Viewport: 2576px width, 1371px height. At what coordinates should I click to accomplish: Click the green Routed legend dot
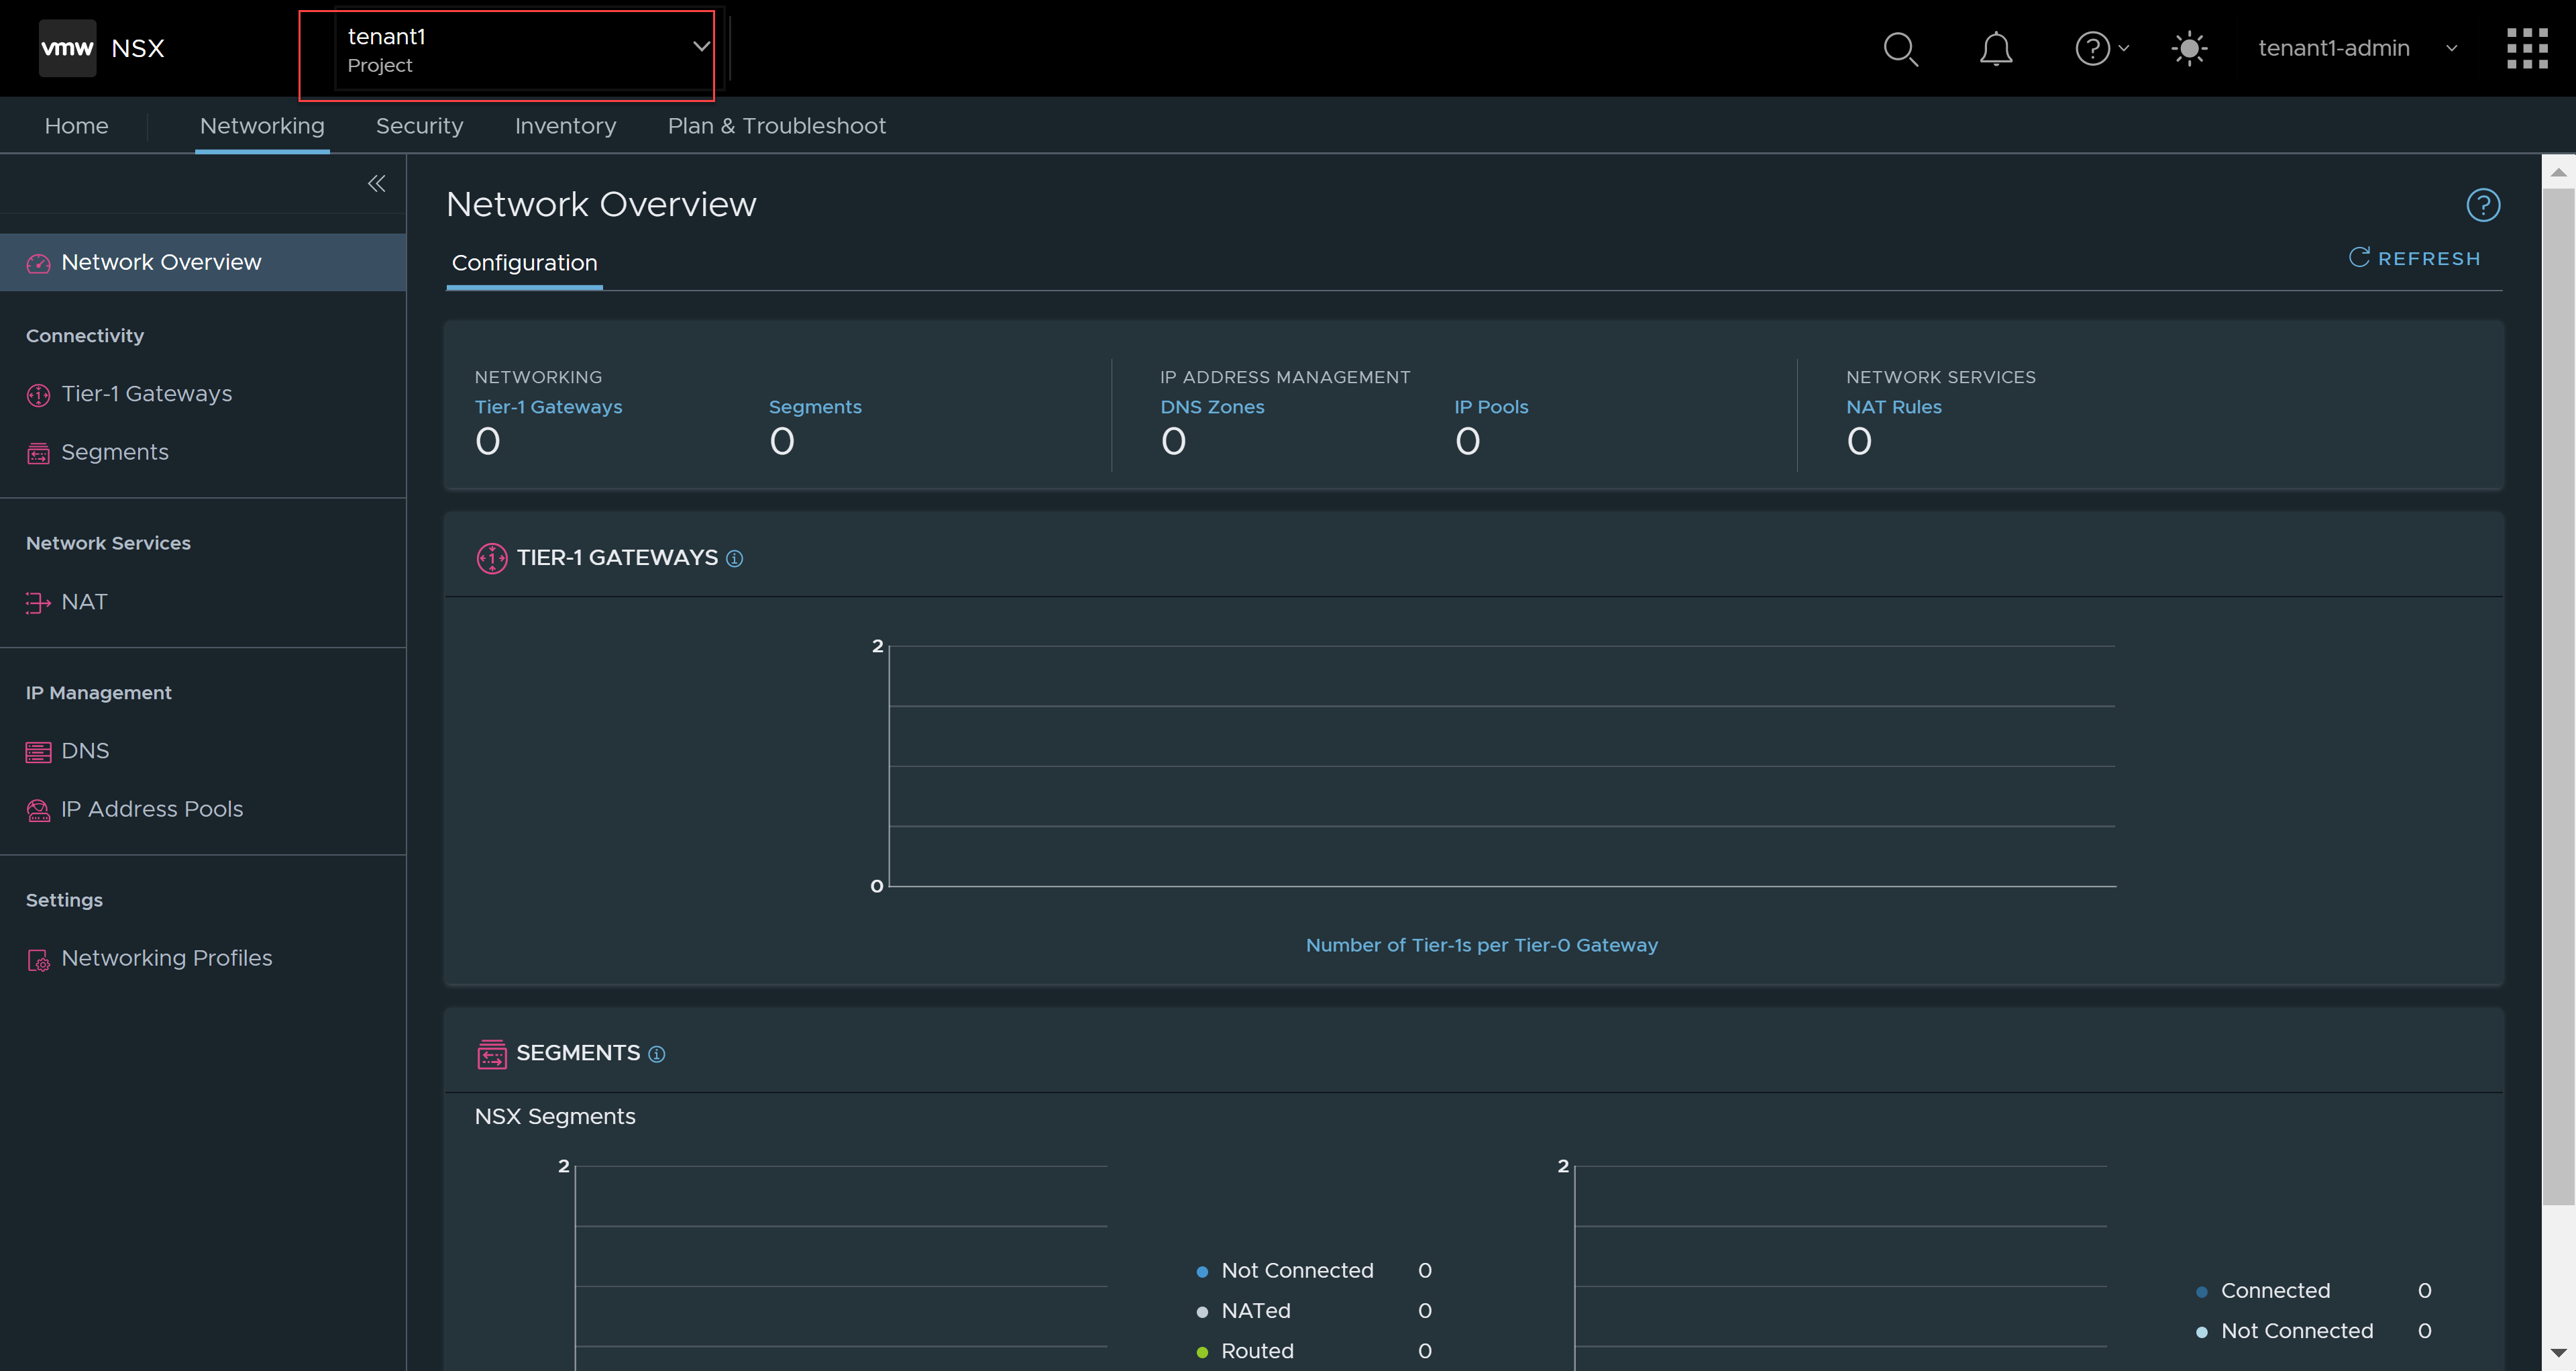click(x=1202, y=1353)
